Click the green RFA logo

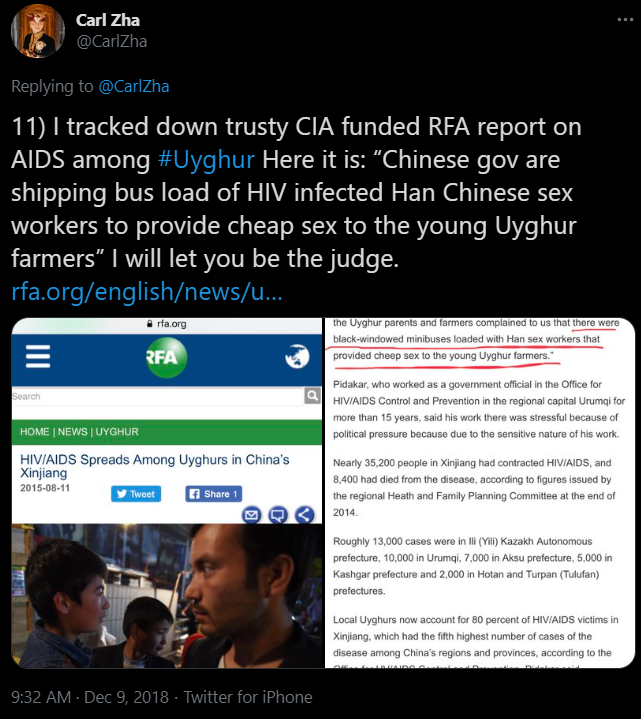166,357
